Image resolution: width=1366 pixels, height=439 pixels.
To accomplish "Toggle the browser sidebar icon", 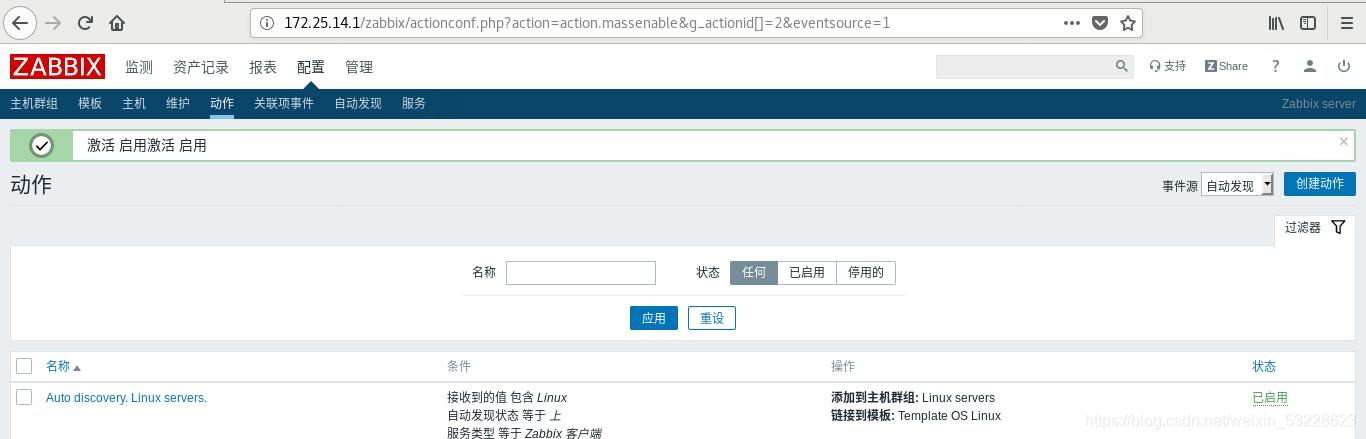I will point(1308,22).
